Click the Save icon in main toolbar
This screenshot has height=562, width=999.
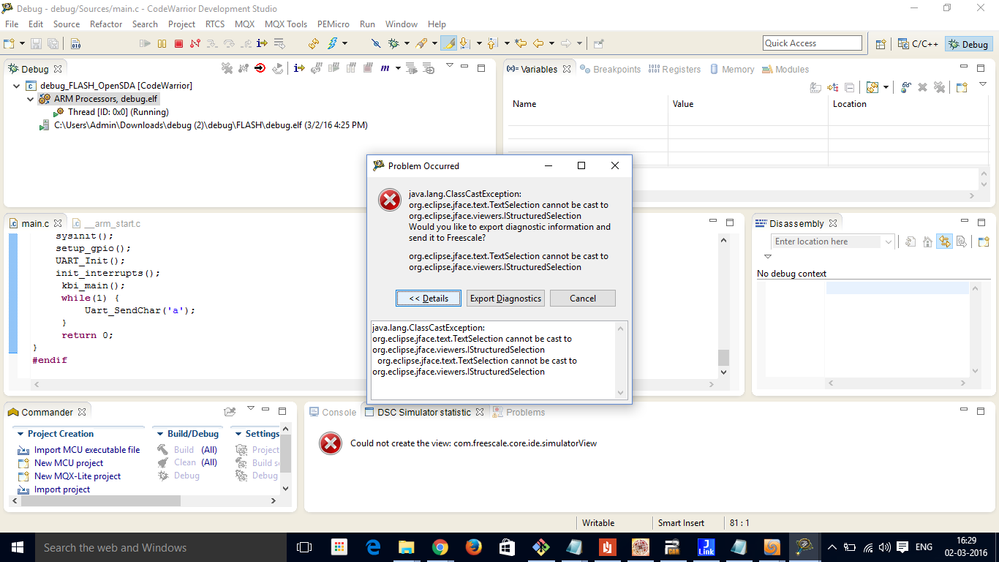coord(36,43)
